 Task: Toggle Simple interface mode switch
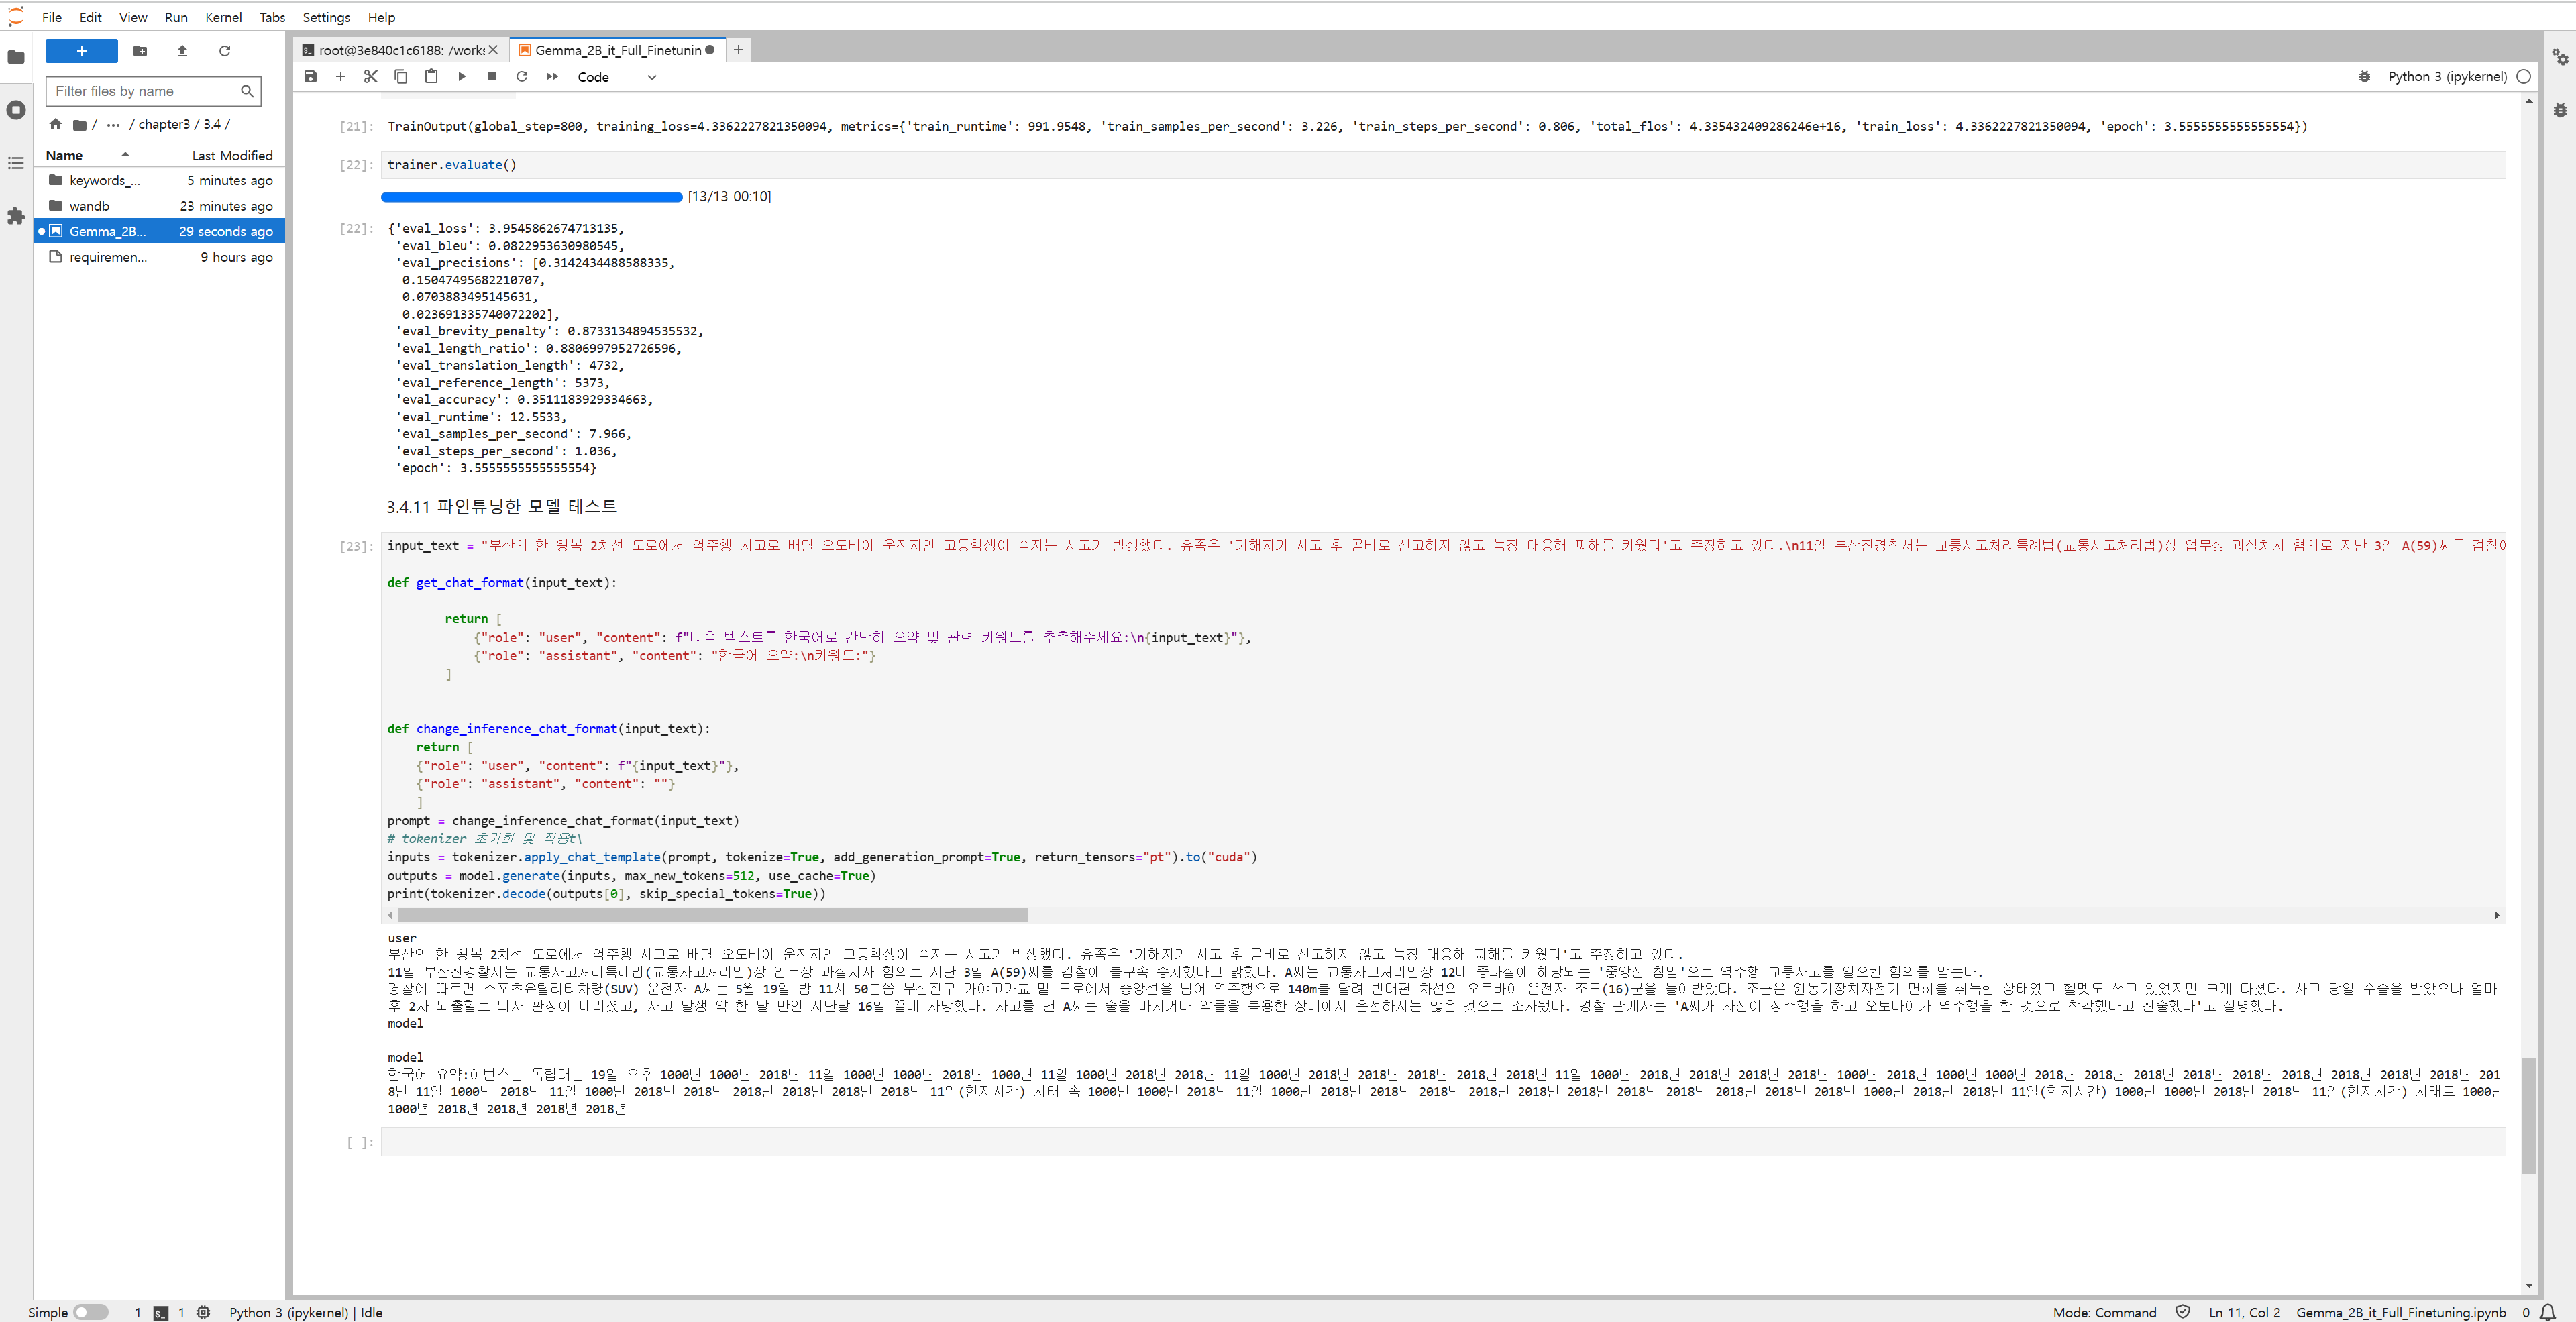[90, 1312]
